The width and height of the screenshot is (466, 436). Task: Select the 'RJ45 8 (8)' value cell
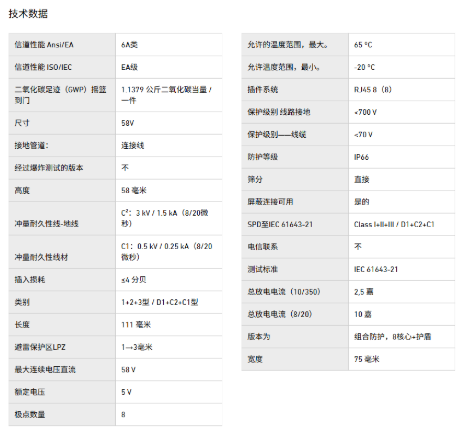tap(402, 90)
